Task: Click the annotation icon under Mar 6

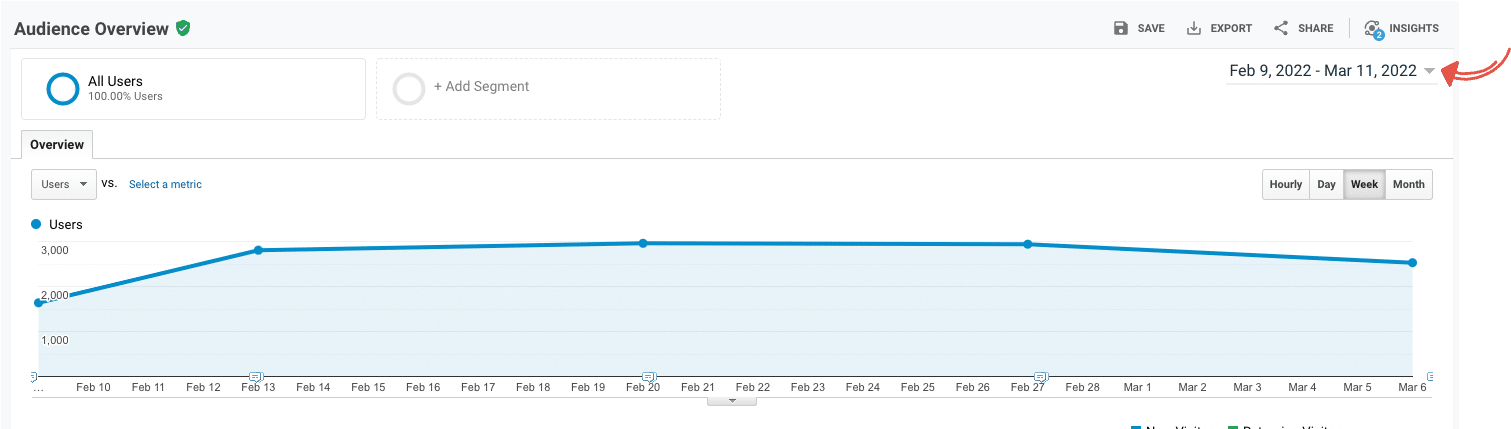Action: tap(1430, 376)
